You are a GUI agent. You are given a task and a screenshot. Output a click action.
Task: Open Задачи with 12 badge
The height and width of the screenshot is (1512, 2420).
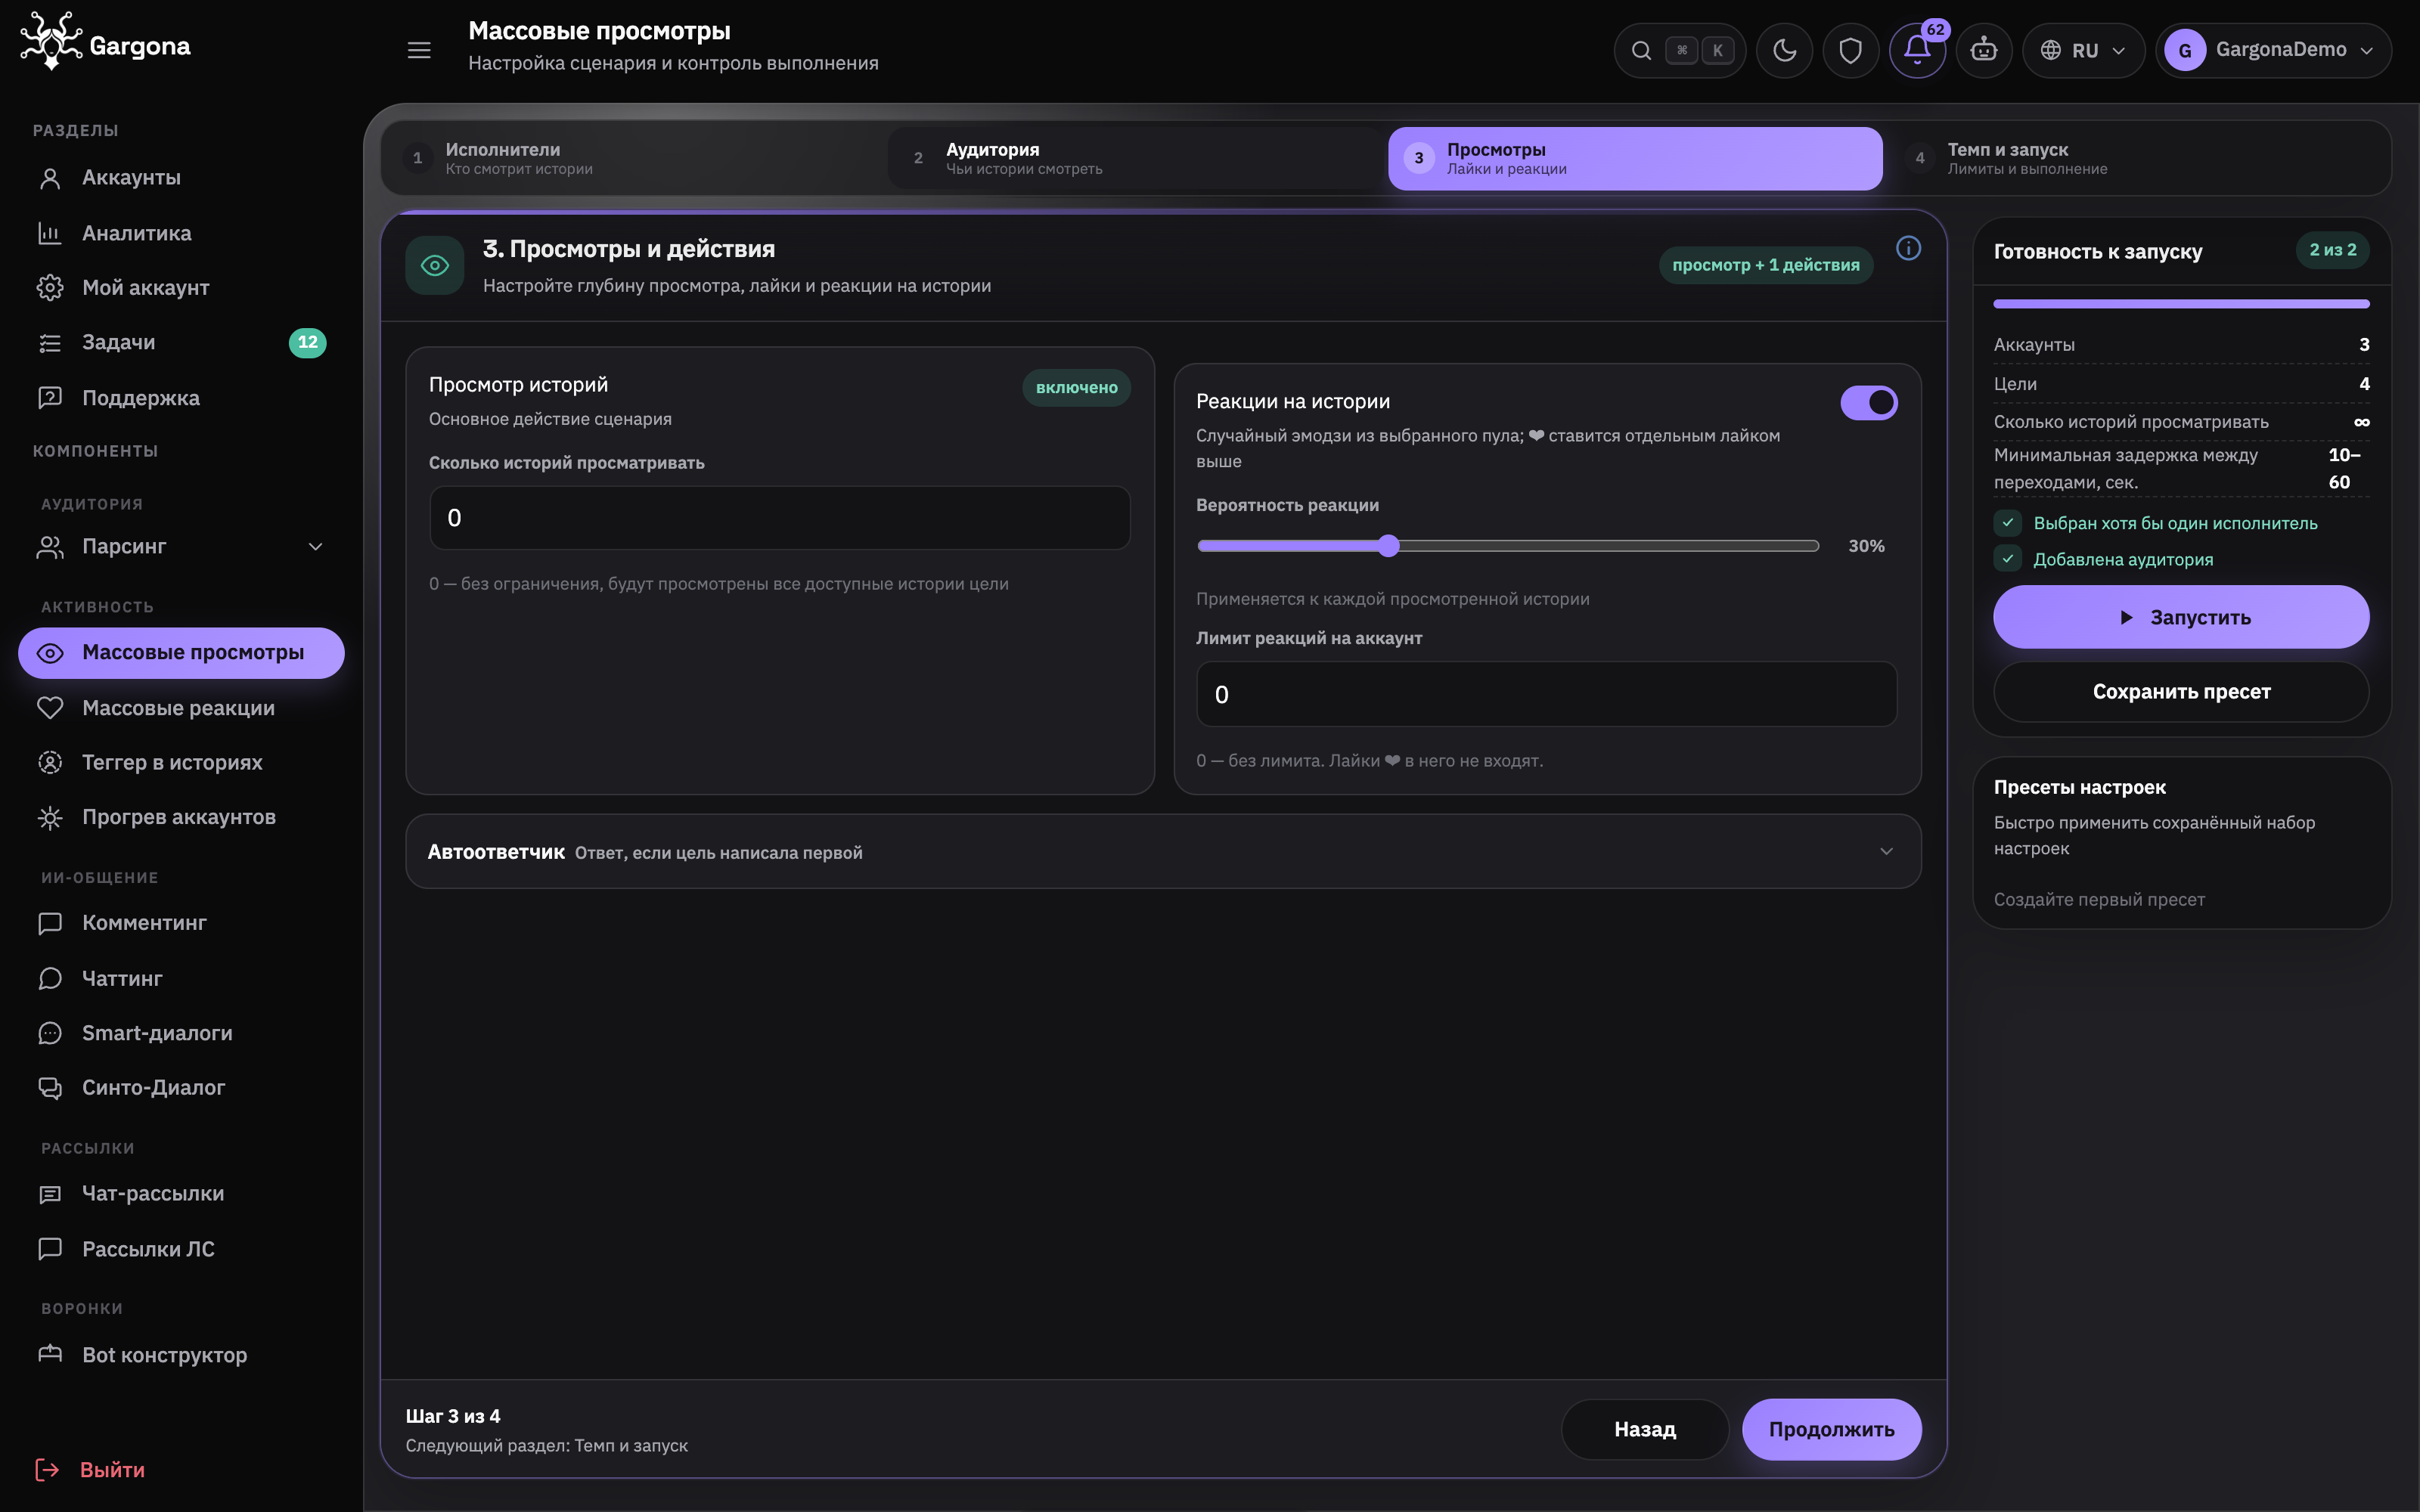pyautogui.click(x=181, y=342)
